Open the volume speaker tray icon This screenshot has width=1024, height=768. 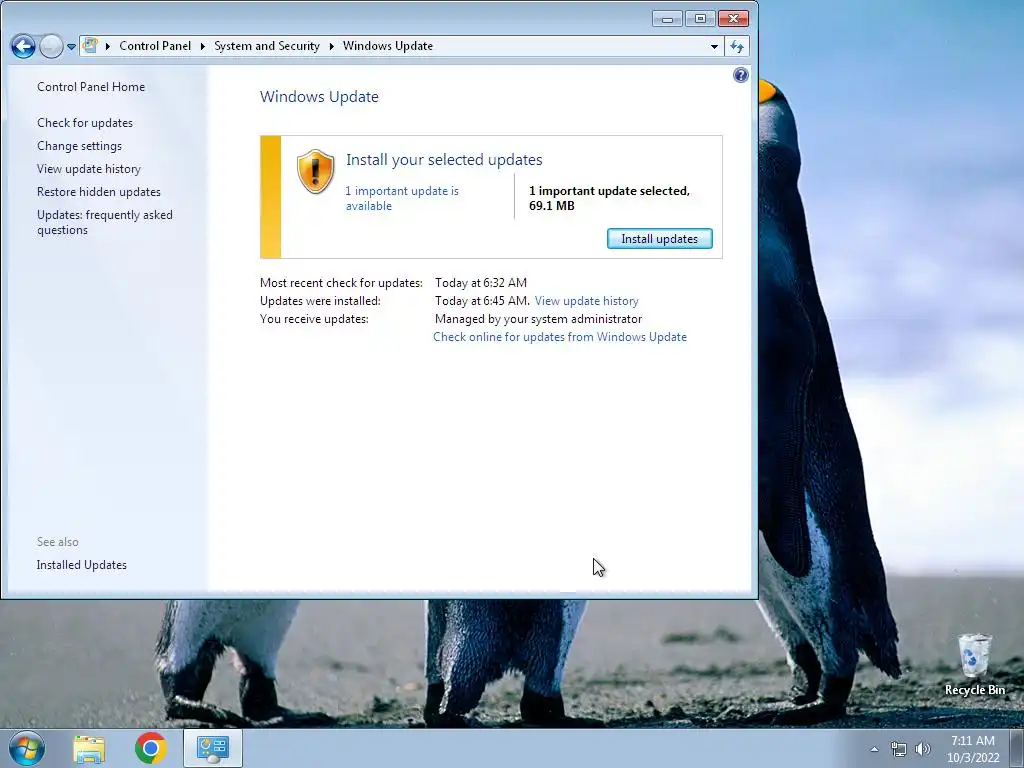923,749
